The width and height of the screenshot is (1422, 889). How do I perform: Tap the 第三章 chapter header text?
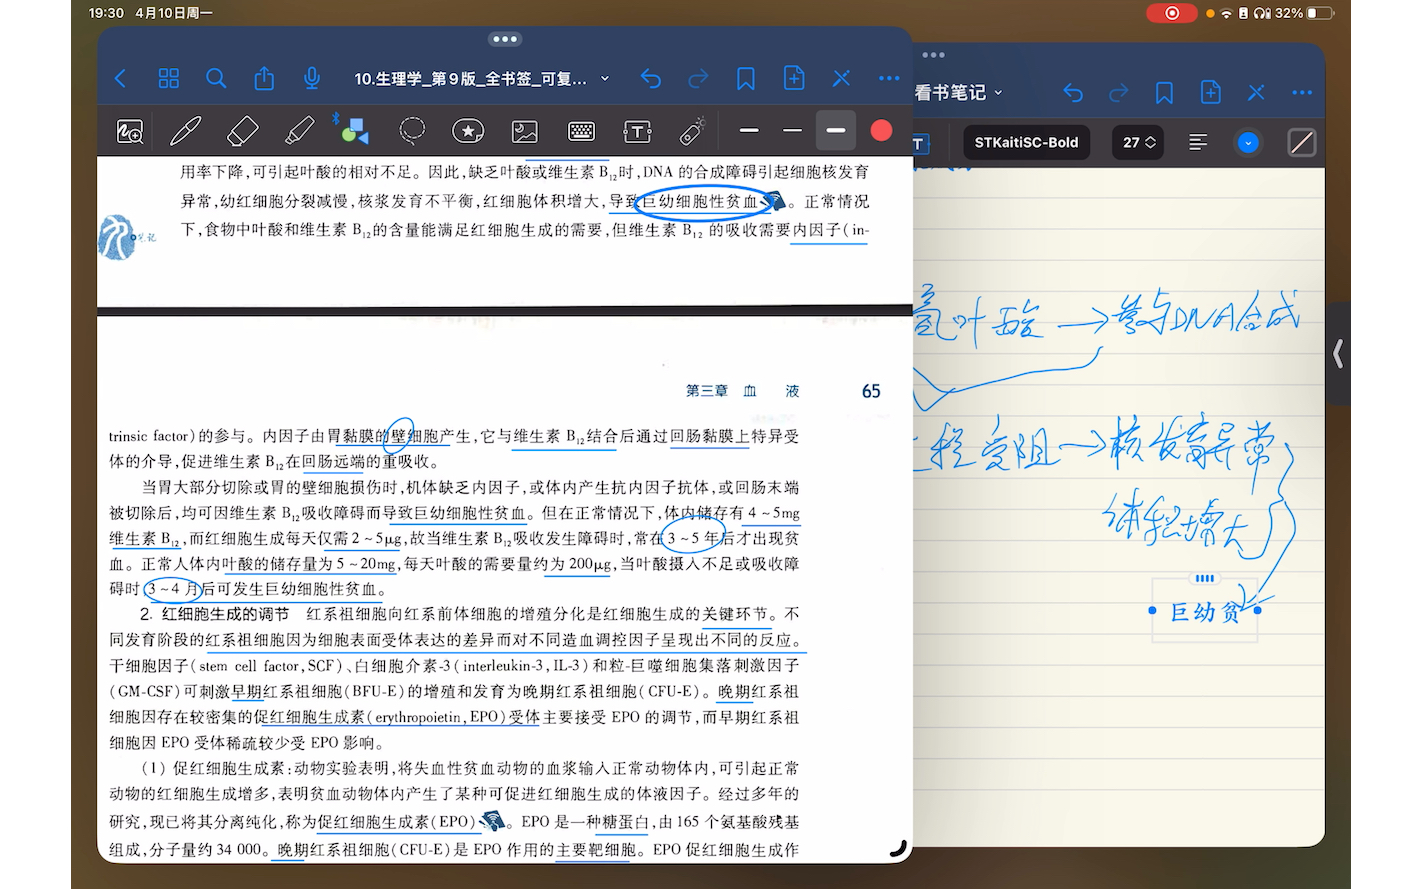[x=742, y=391]
